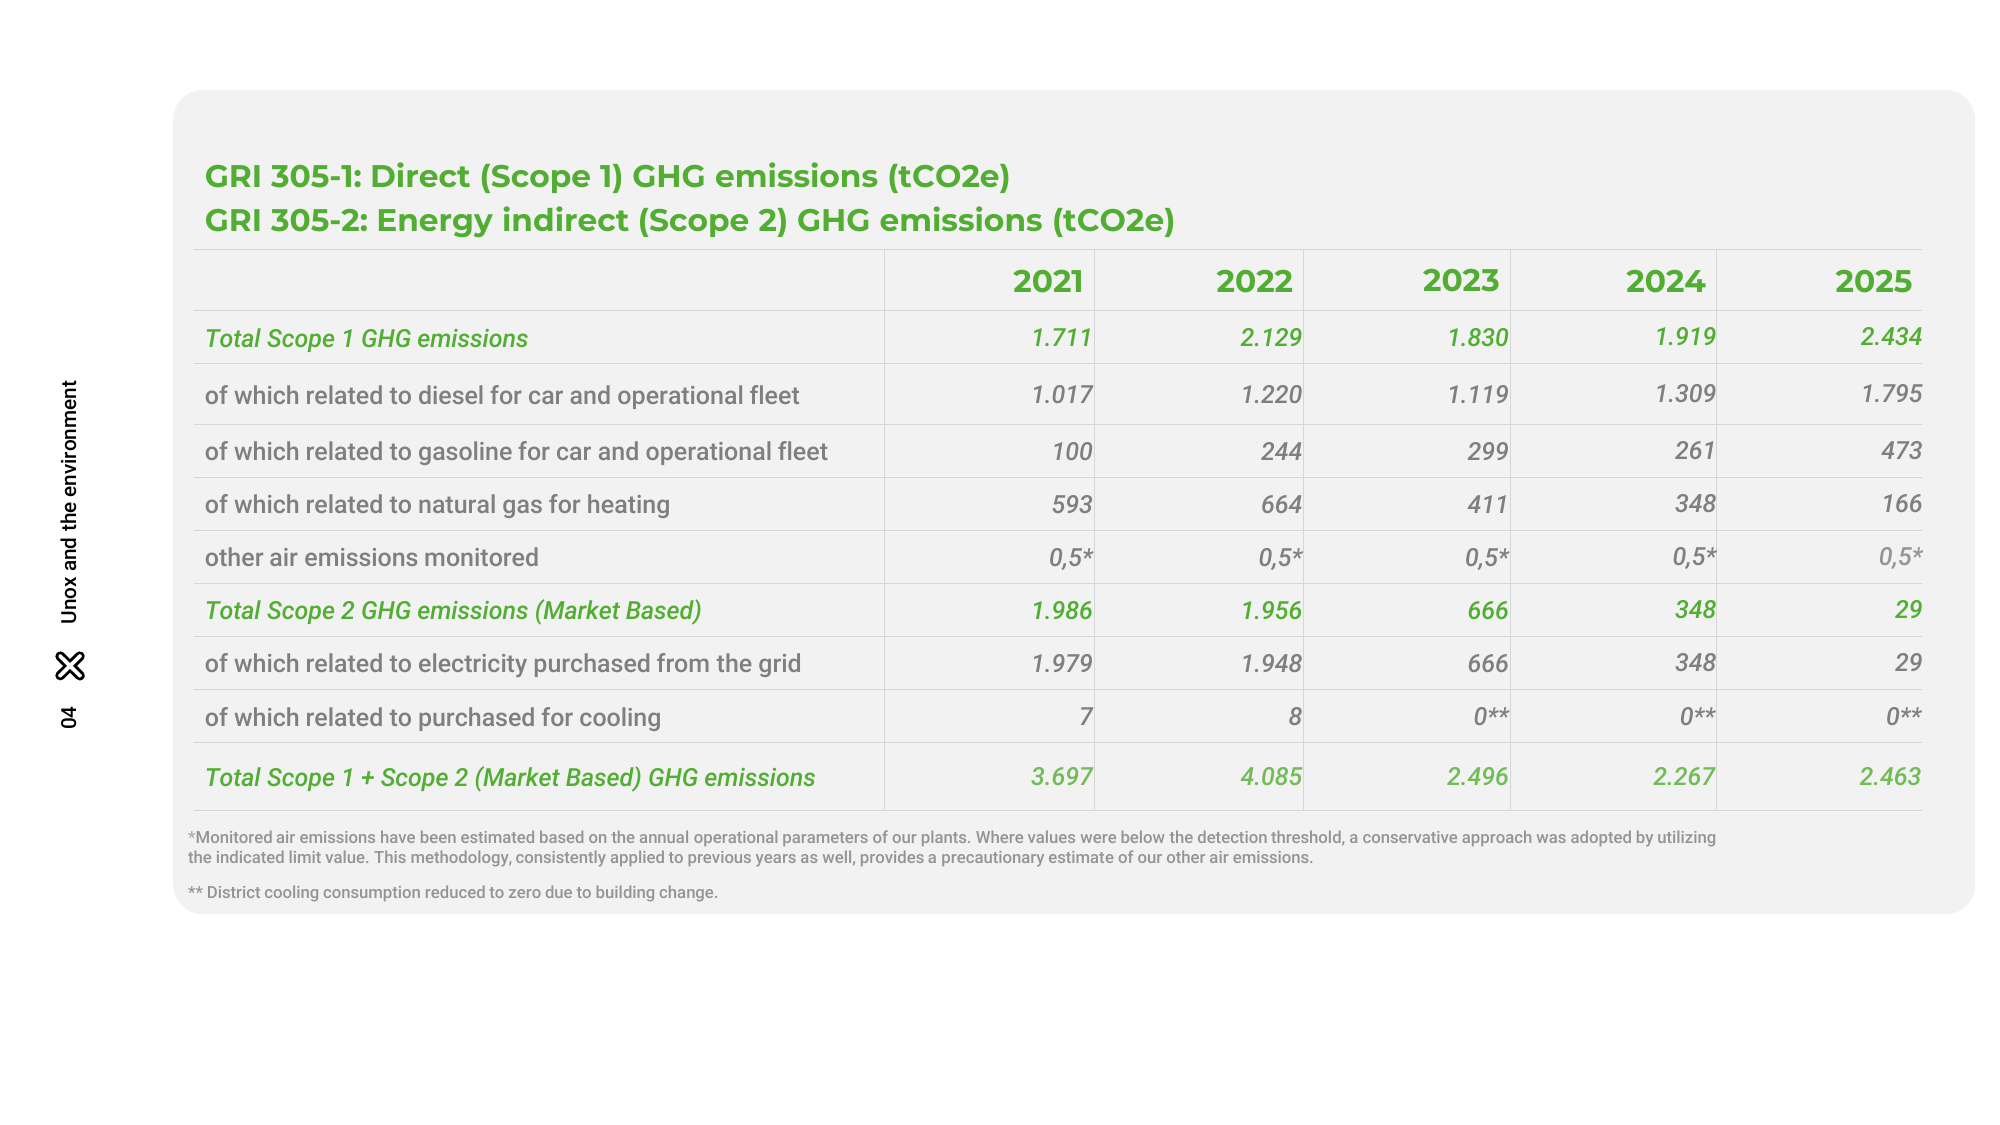The image size is (2000, 1125).
Task: Click the natural gas value 166 for 2025
Action: click(1901, 504)
